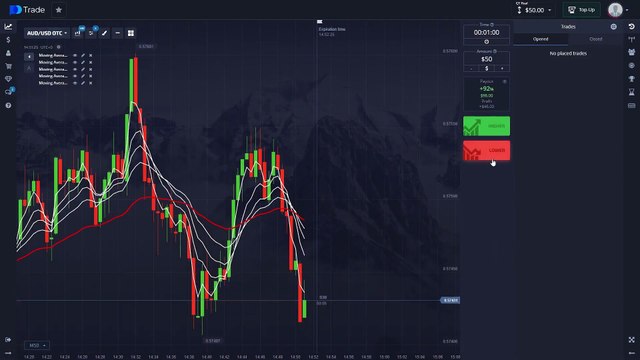Decrease the trade amount with minus button
This screenshot has width=640, height=360.
471,68
